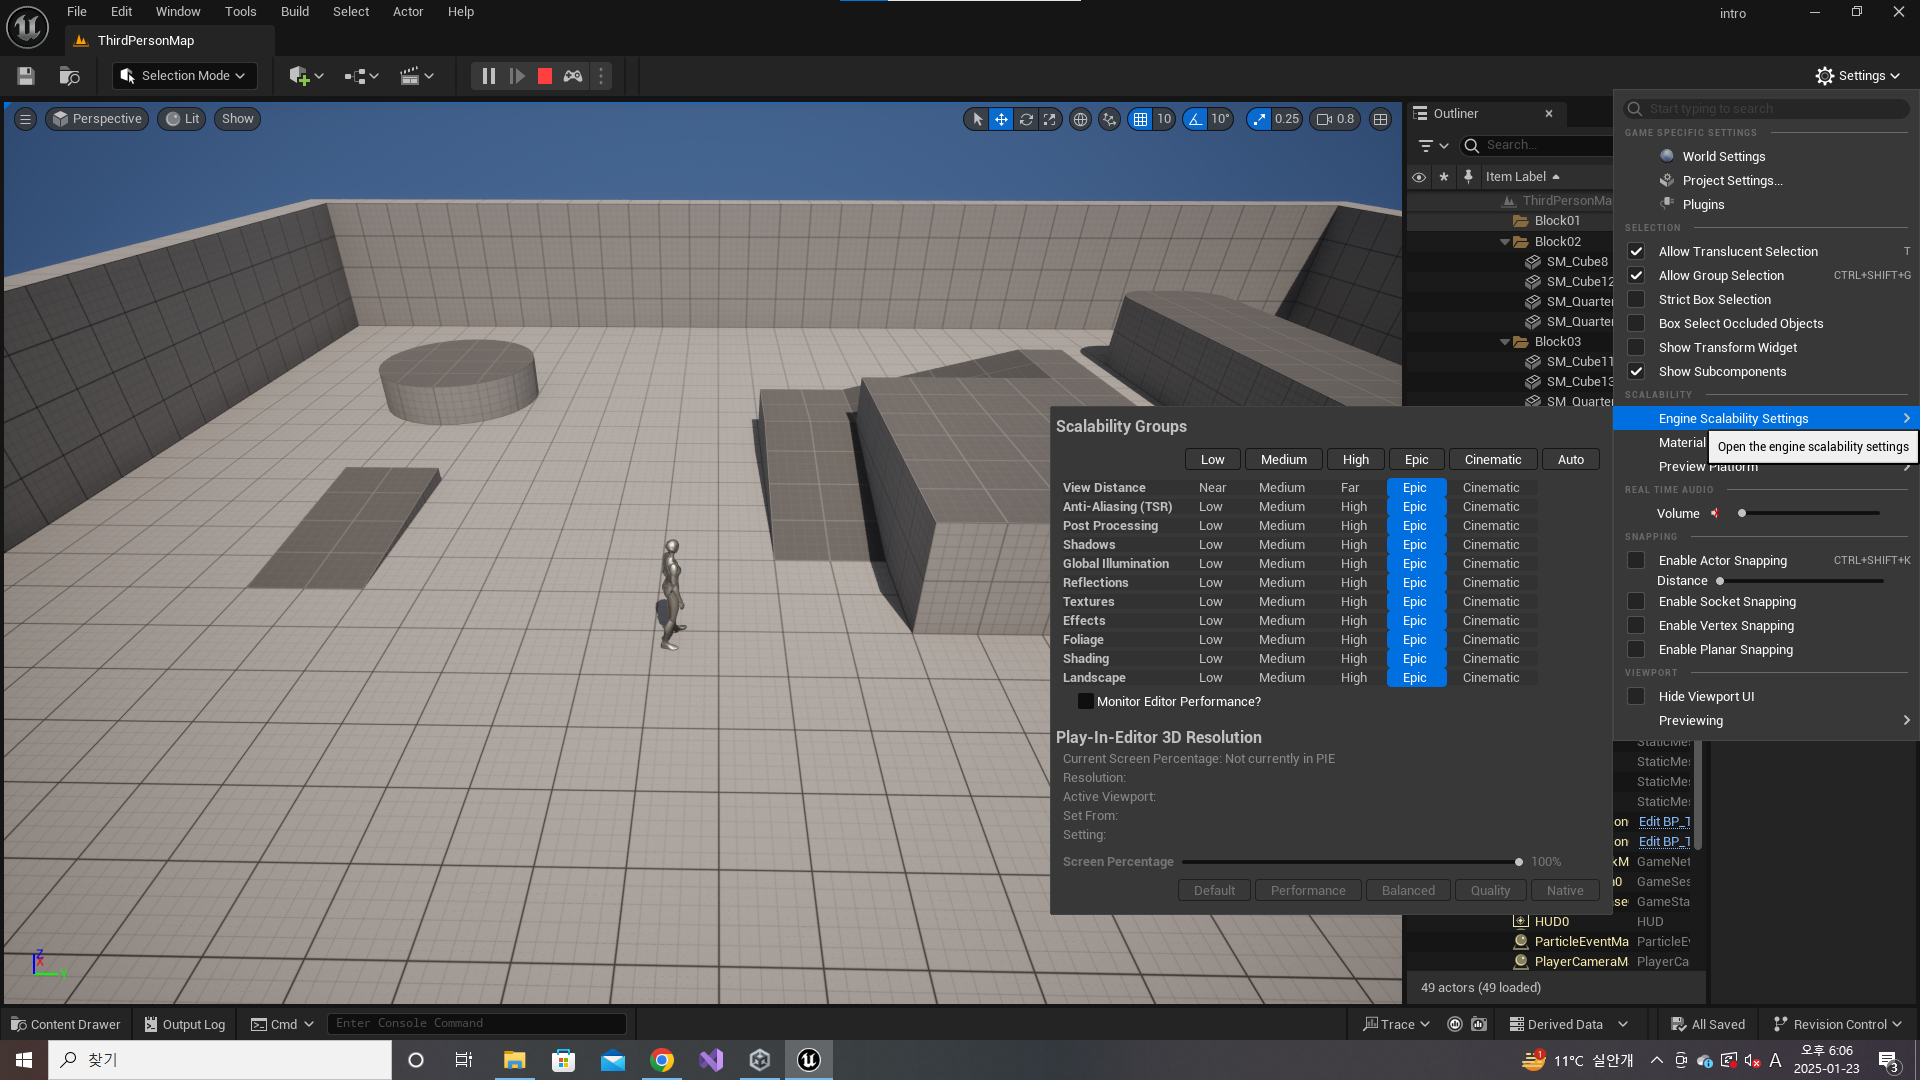Activate the translate (move) tool
This screenshot has width=1920, height=1080.
click(x=1001, y=119)
